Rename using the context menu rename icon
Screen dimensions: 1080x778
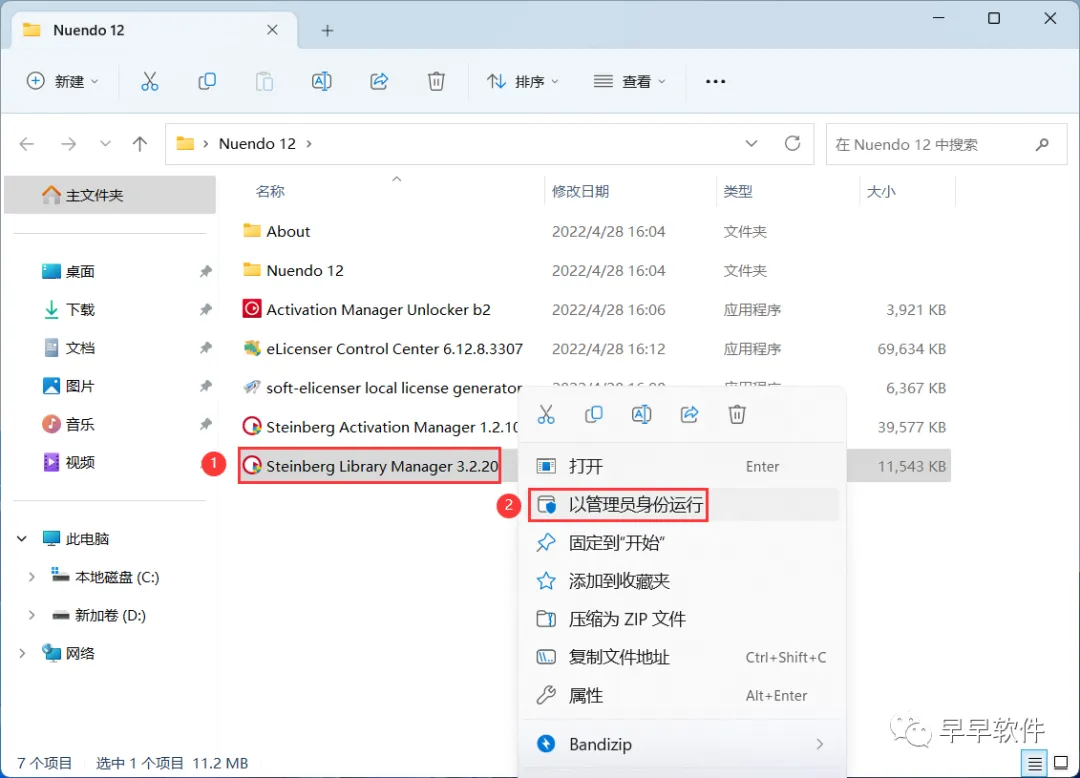[x=641, y=414]
